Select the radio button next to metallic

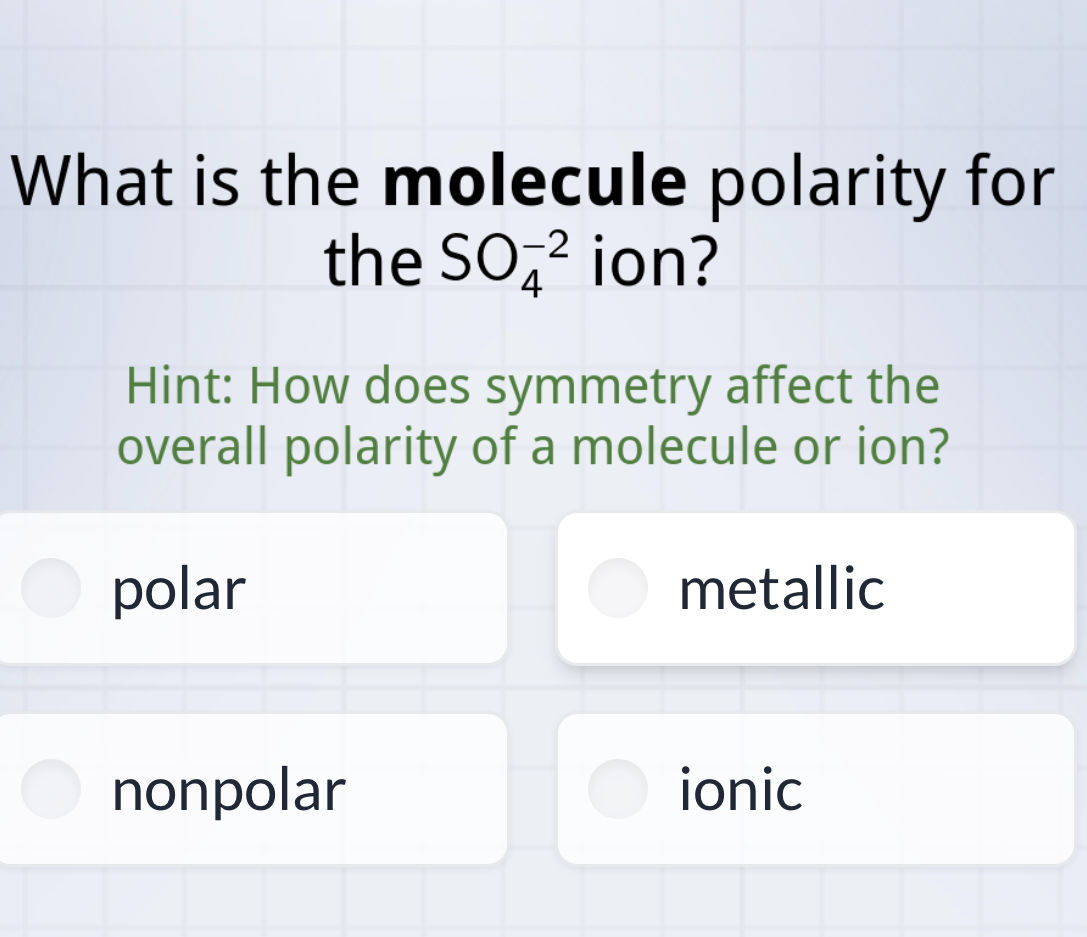click(618, 589)
